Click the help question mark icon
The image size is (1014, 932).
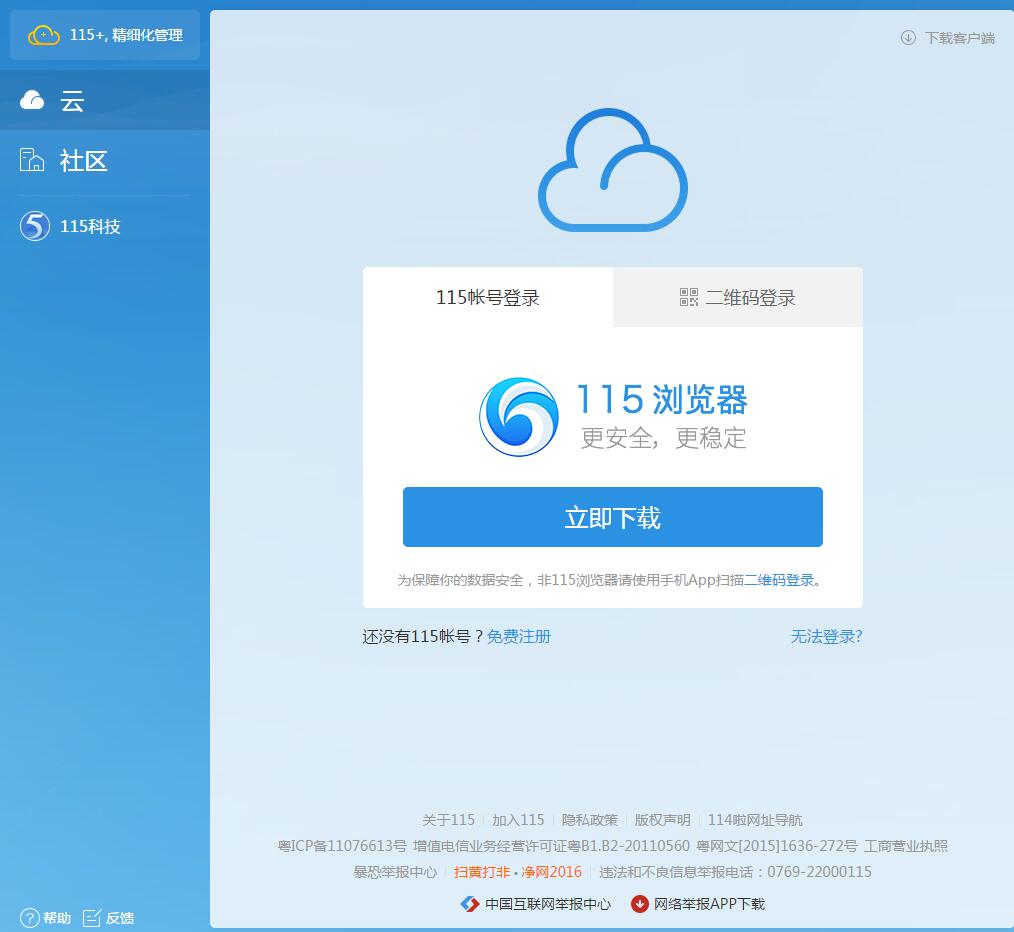click(x=30, y=918)
